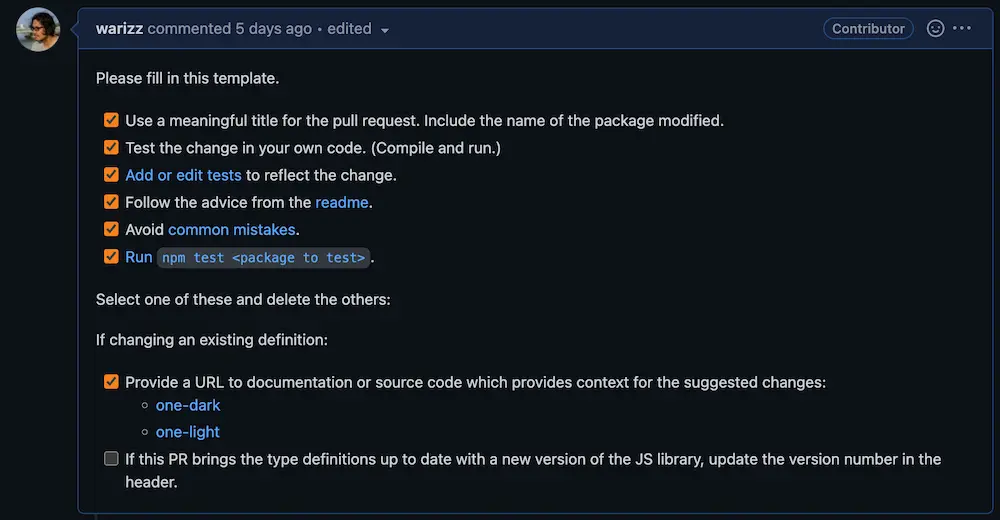The width and height of the screenshot is (1000, 520).
Task: Open the one-dark link
Action: tap(188, 405)
